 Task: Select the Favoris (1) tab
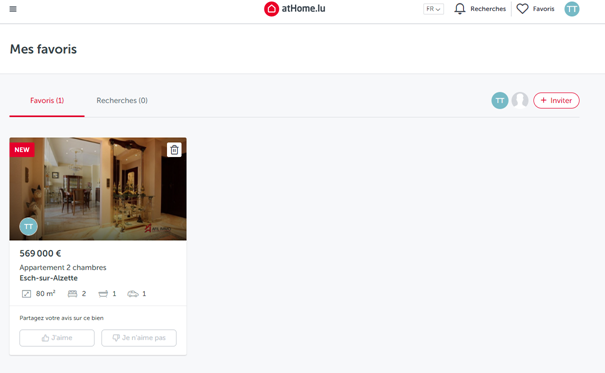tap(47, 100)
